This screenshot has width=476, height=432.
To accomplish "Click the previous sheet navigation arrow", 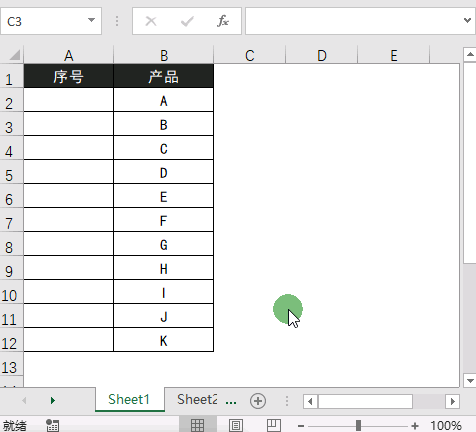I will tap(24, 400).
